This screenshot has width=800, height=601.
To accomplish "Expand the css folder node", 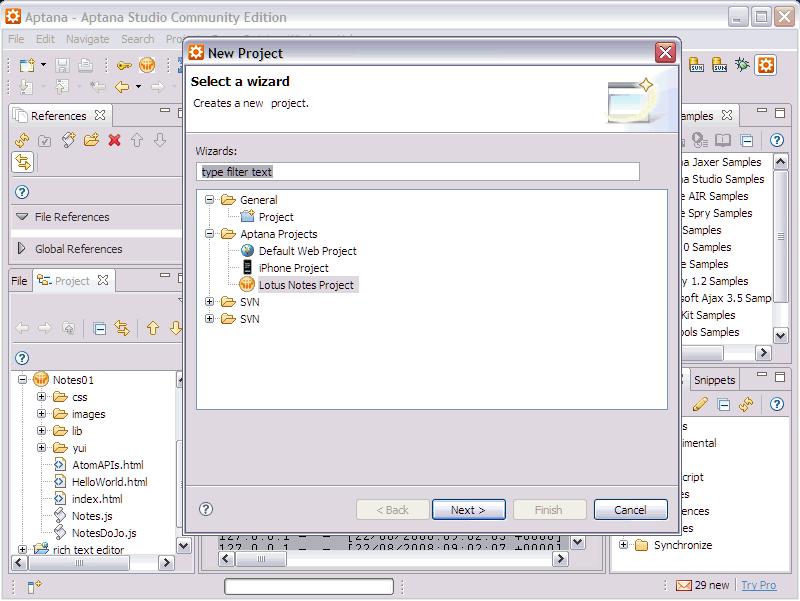I will coord(41,396).
